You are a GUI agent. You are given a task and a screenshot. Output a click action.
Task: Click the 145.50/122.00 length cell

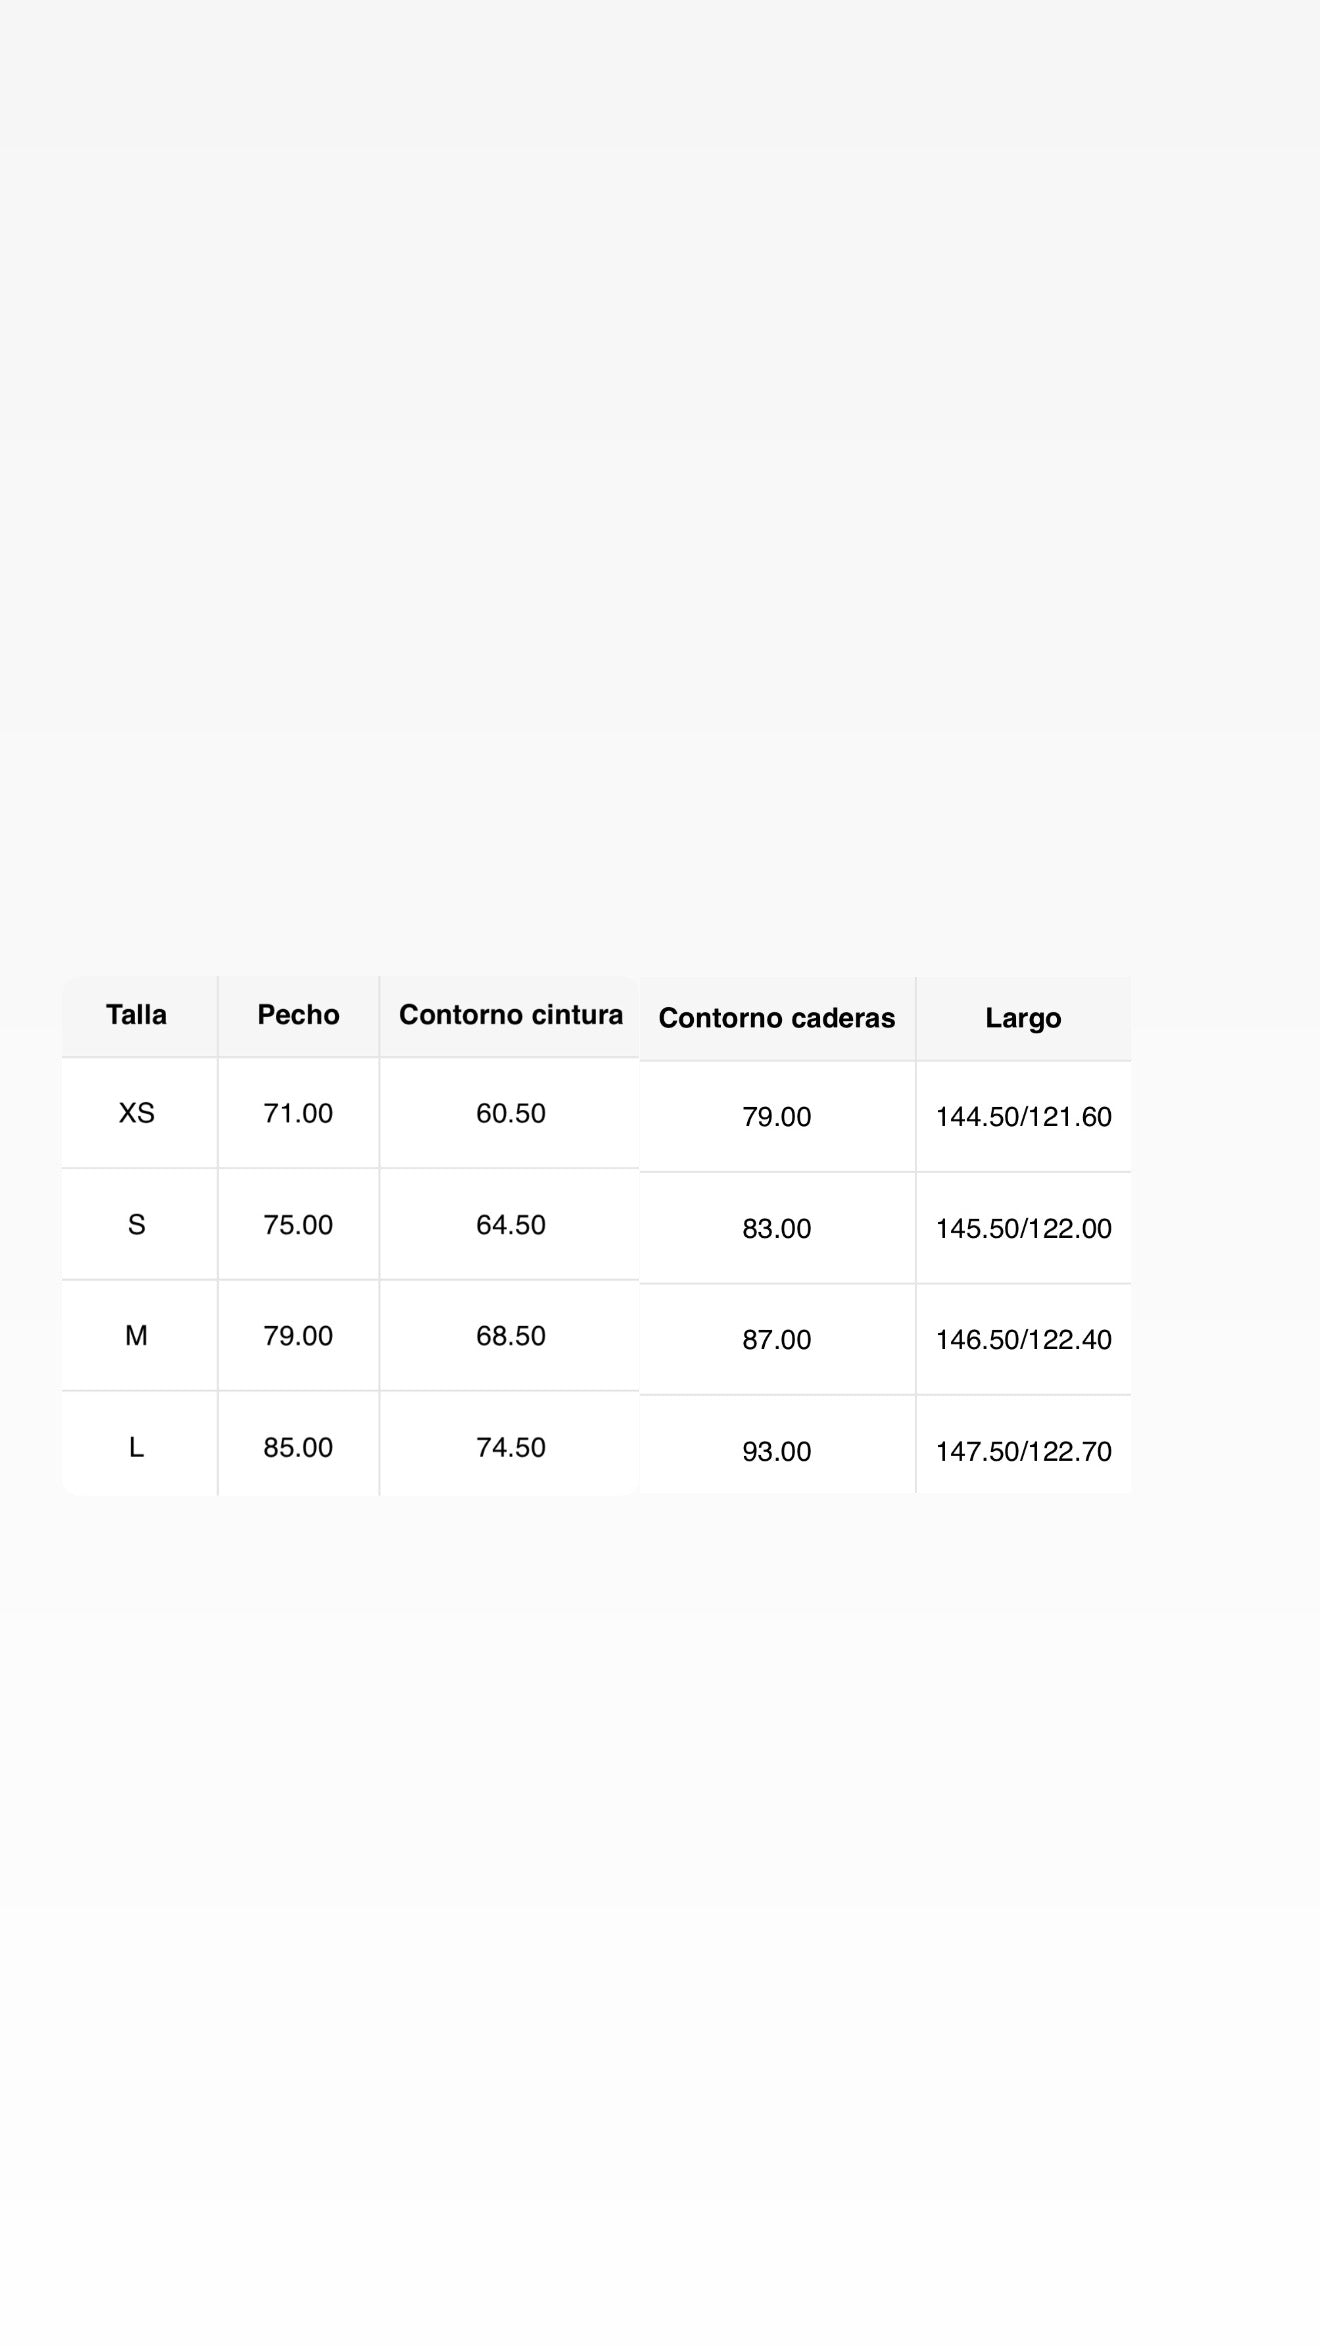(x=1023, y=1229)
